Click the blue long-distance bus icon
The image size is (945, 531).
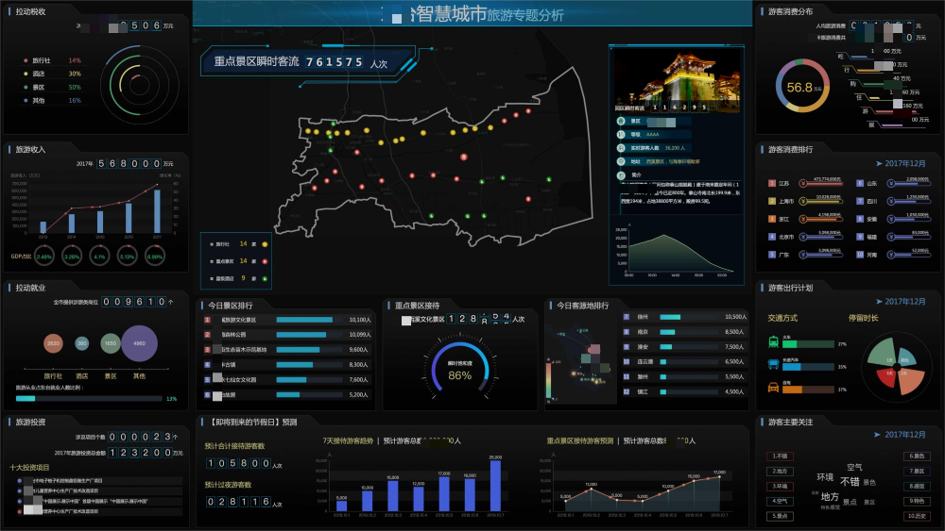pyautogui.click(x=774, y=365)
